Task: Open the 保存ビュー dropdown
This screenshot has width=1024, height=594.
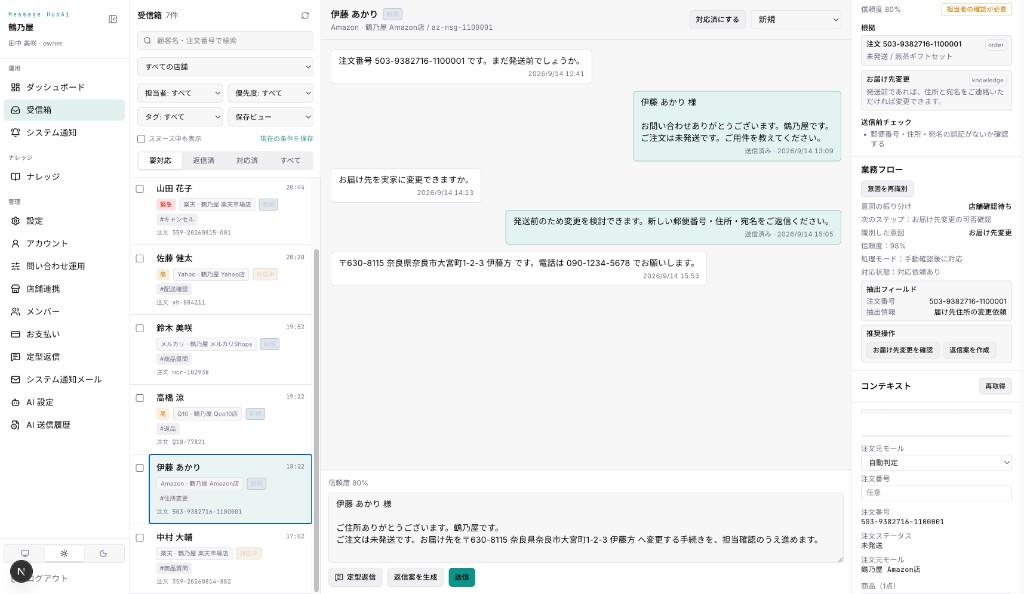Action: (270, 117)
